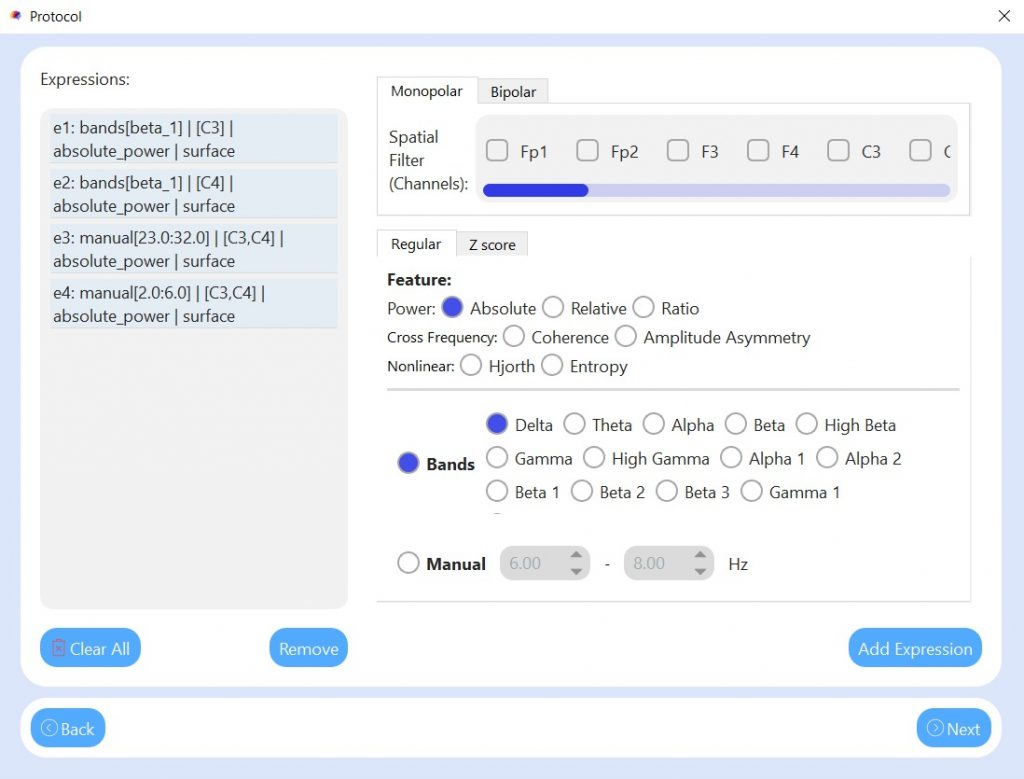
Task: Click the Next arrow icon
Action: click(x=935, y=729)
